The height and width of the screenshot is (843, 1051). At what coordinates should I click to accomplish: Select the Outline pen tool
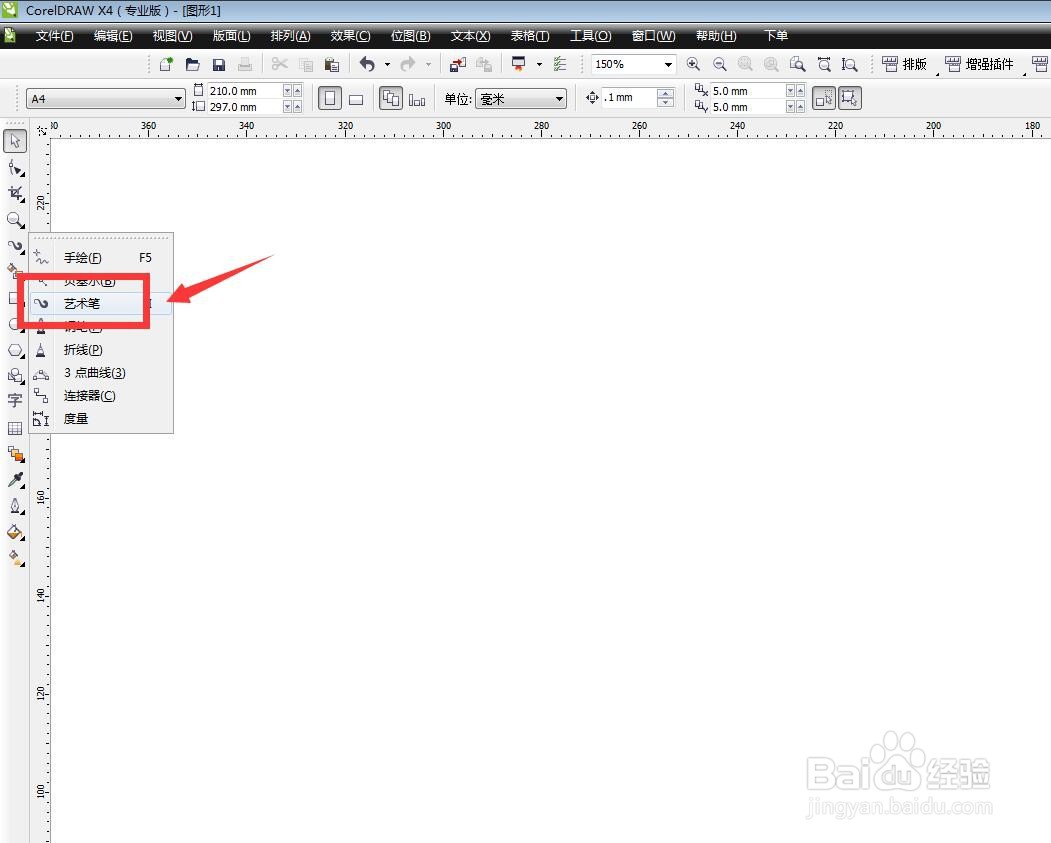15,506
